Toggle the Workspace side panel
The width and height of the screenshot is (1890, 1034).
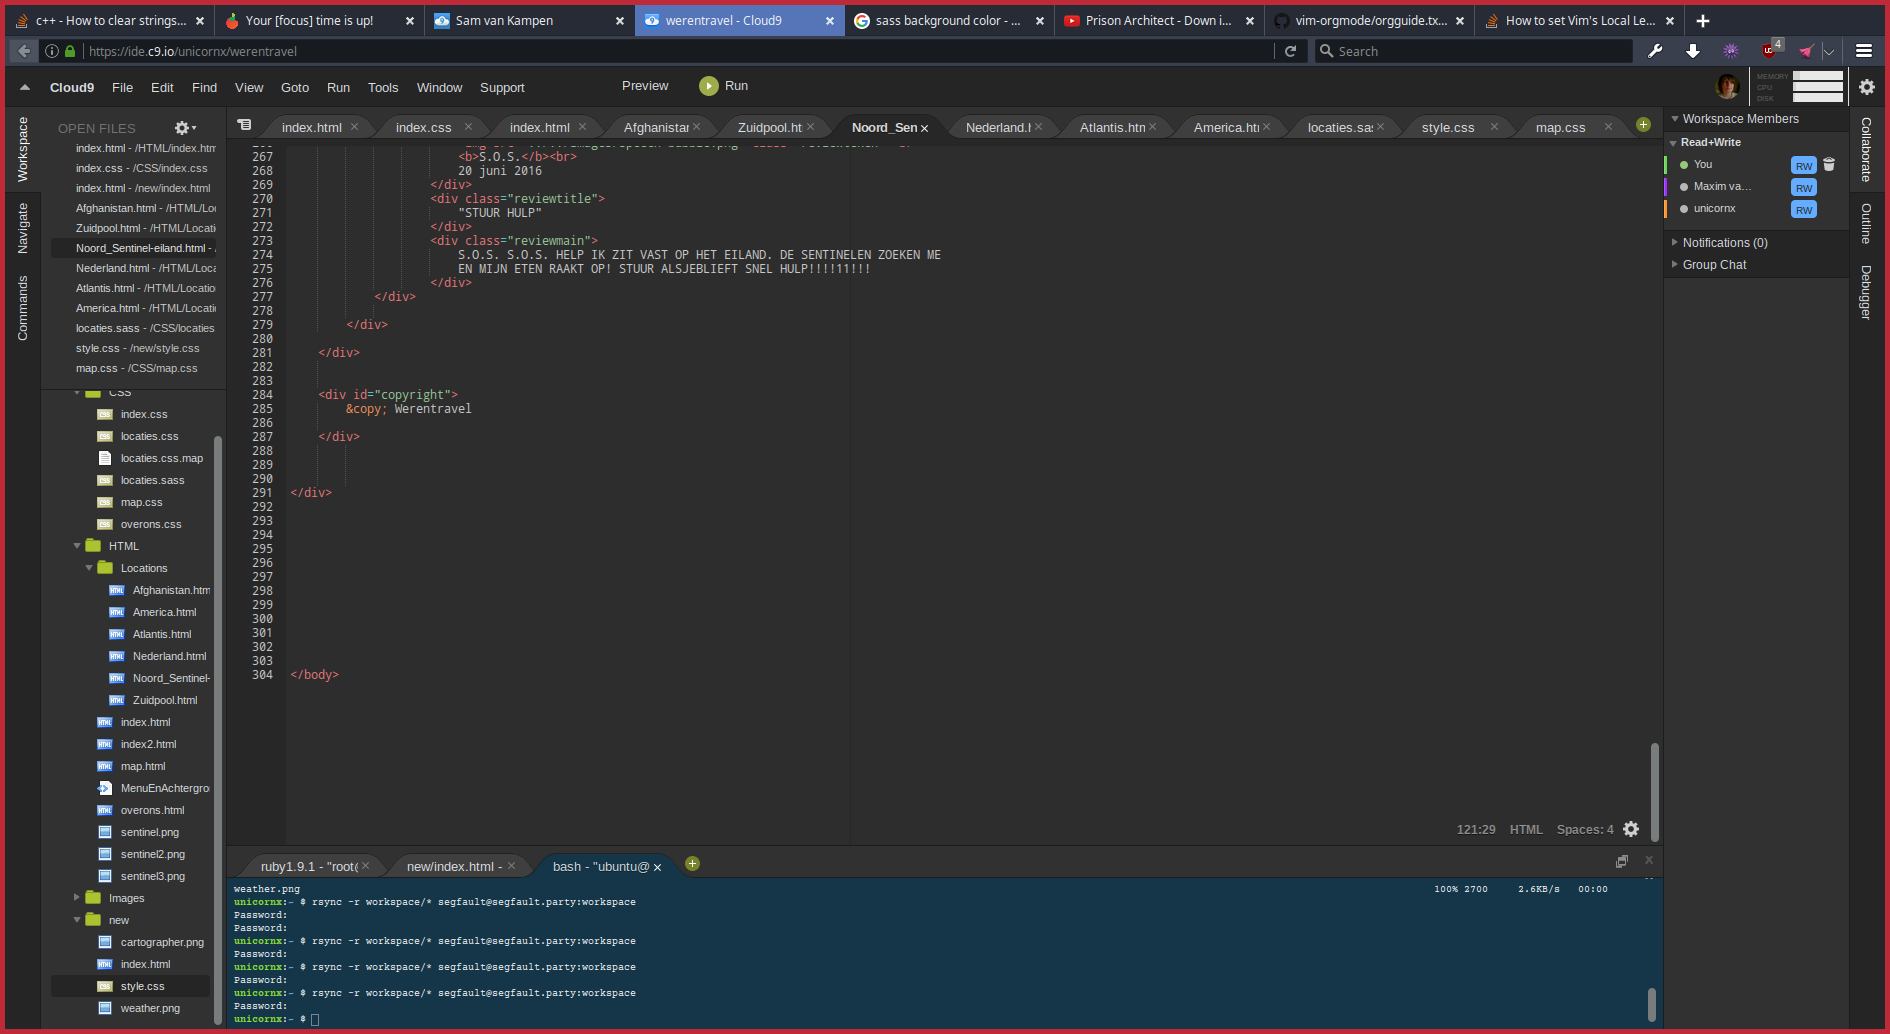click(22, 149)
